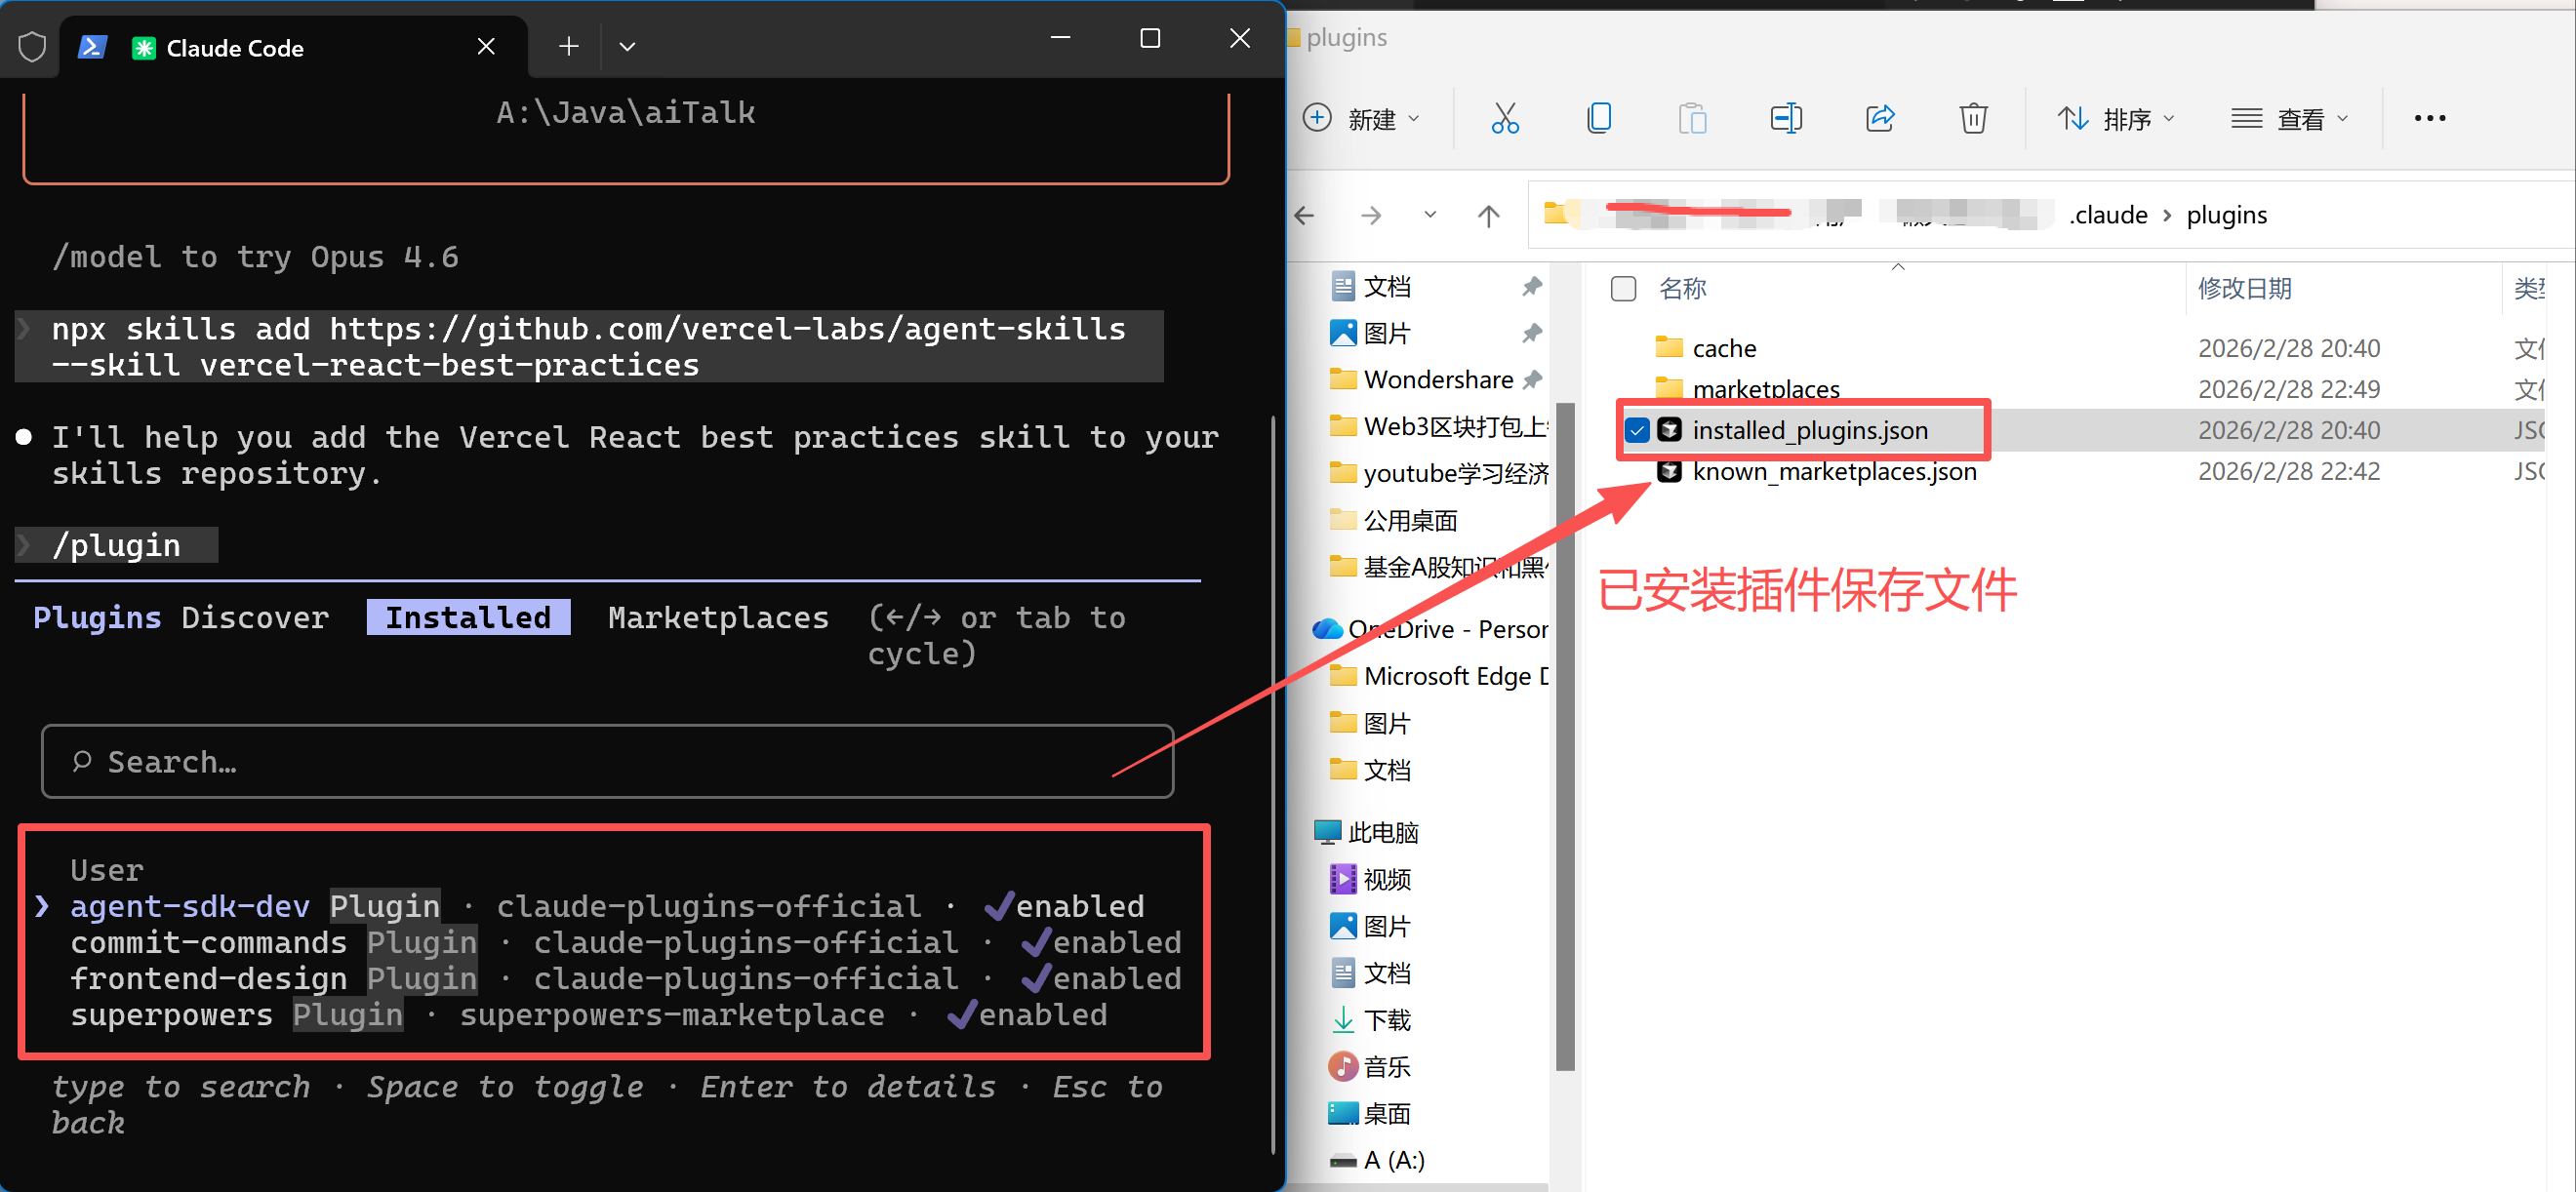The width and height of the screenshot is (2576, 1192).
Task: Uncheck the installed_plugins.json checkbox
Action: click(1637, 430)
